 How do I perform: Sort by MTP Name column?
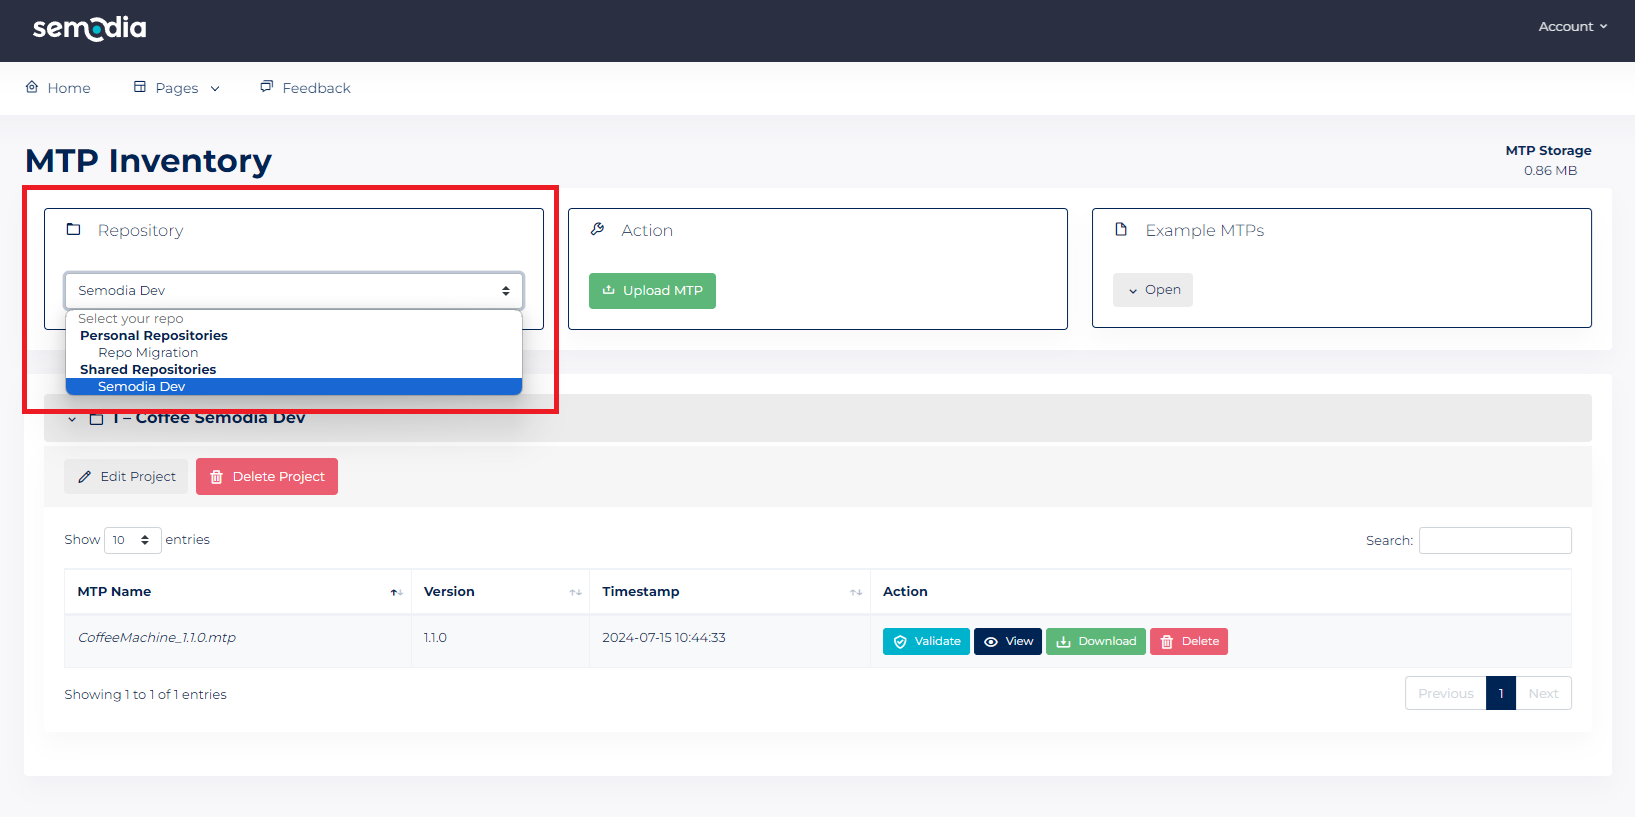point(237,592)
